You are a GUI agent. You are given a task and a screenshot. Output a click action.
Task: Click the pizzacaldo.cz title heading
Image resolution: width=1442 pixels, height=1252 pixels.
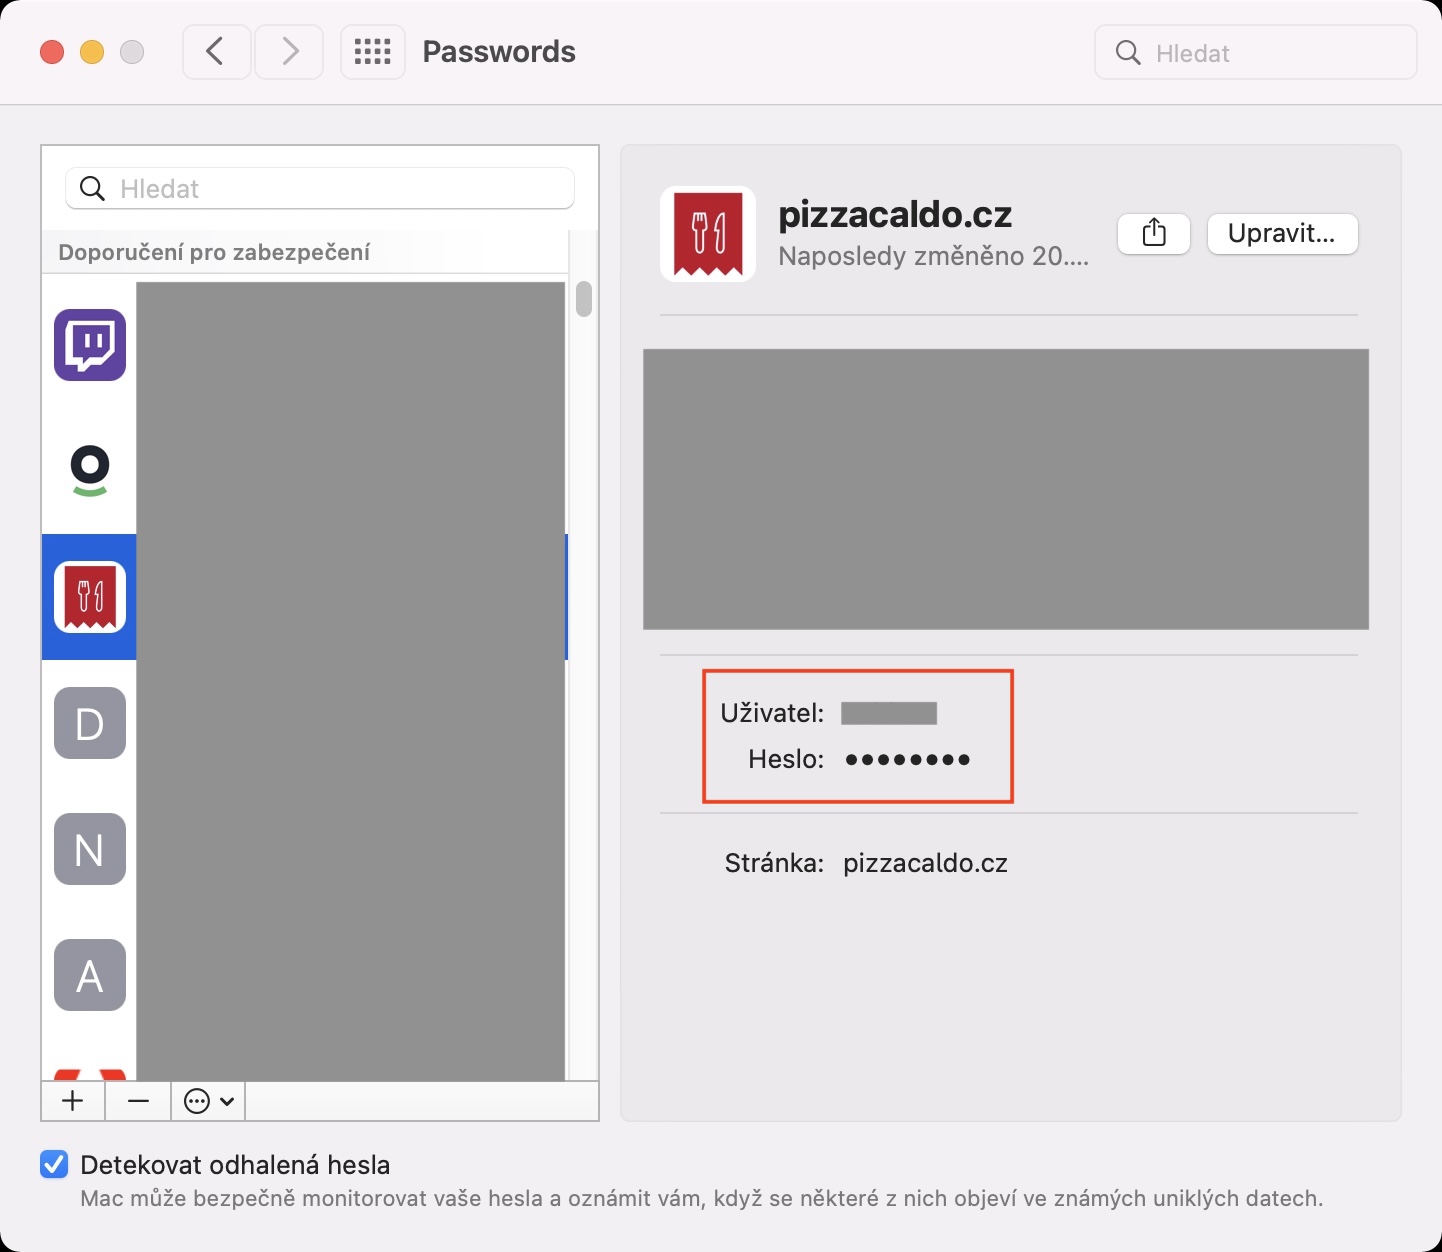click(x=895, y=214)
